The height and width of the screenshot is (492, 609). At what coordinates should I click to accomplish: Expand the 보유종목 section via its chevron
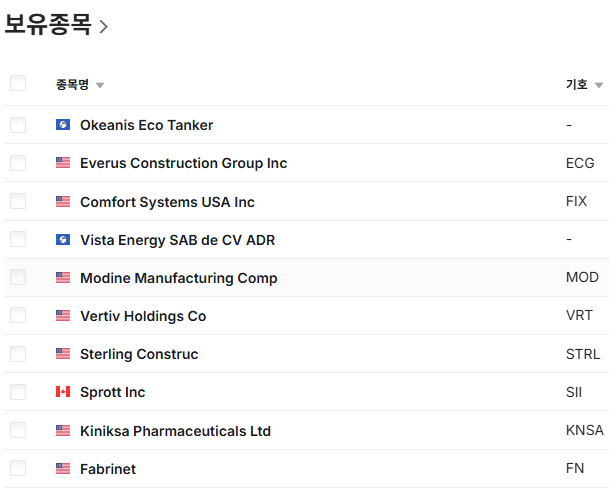[103, 27]
